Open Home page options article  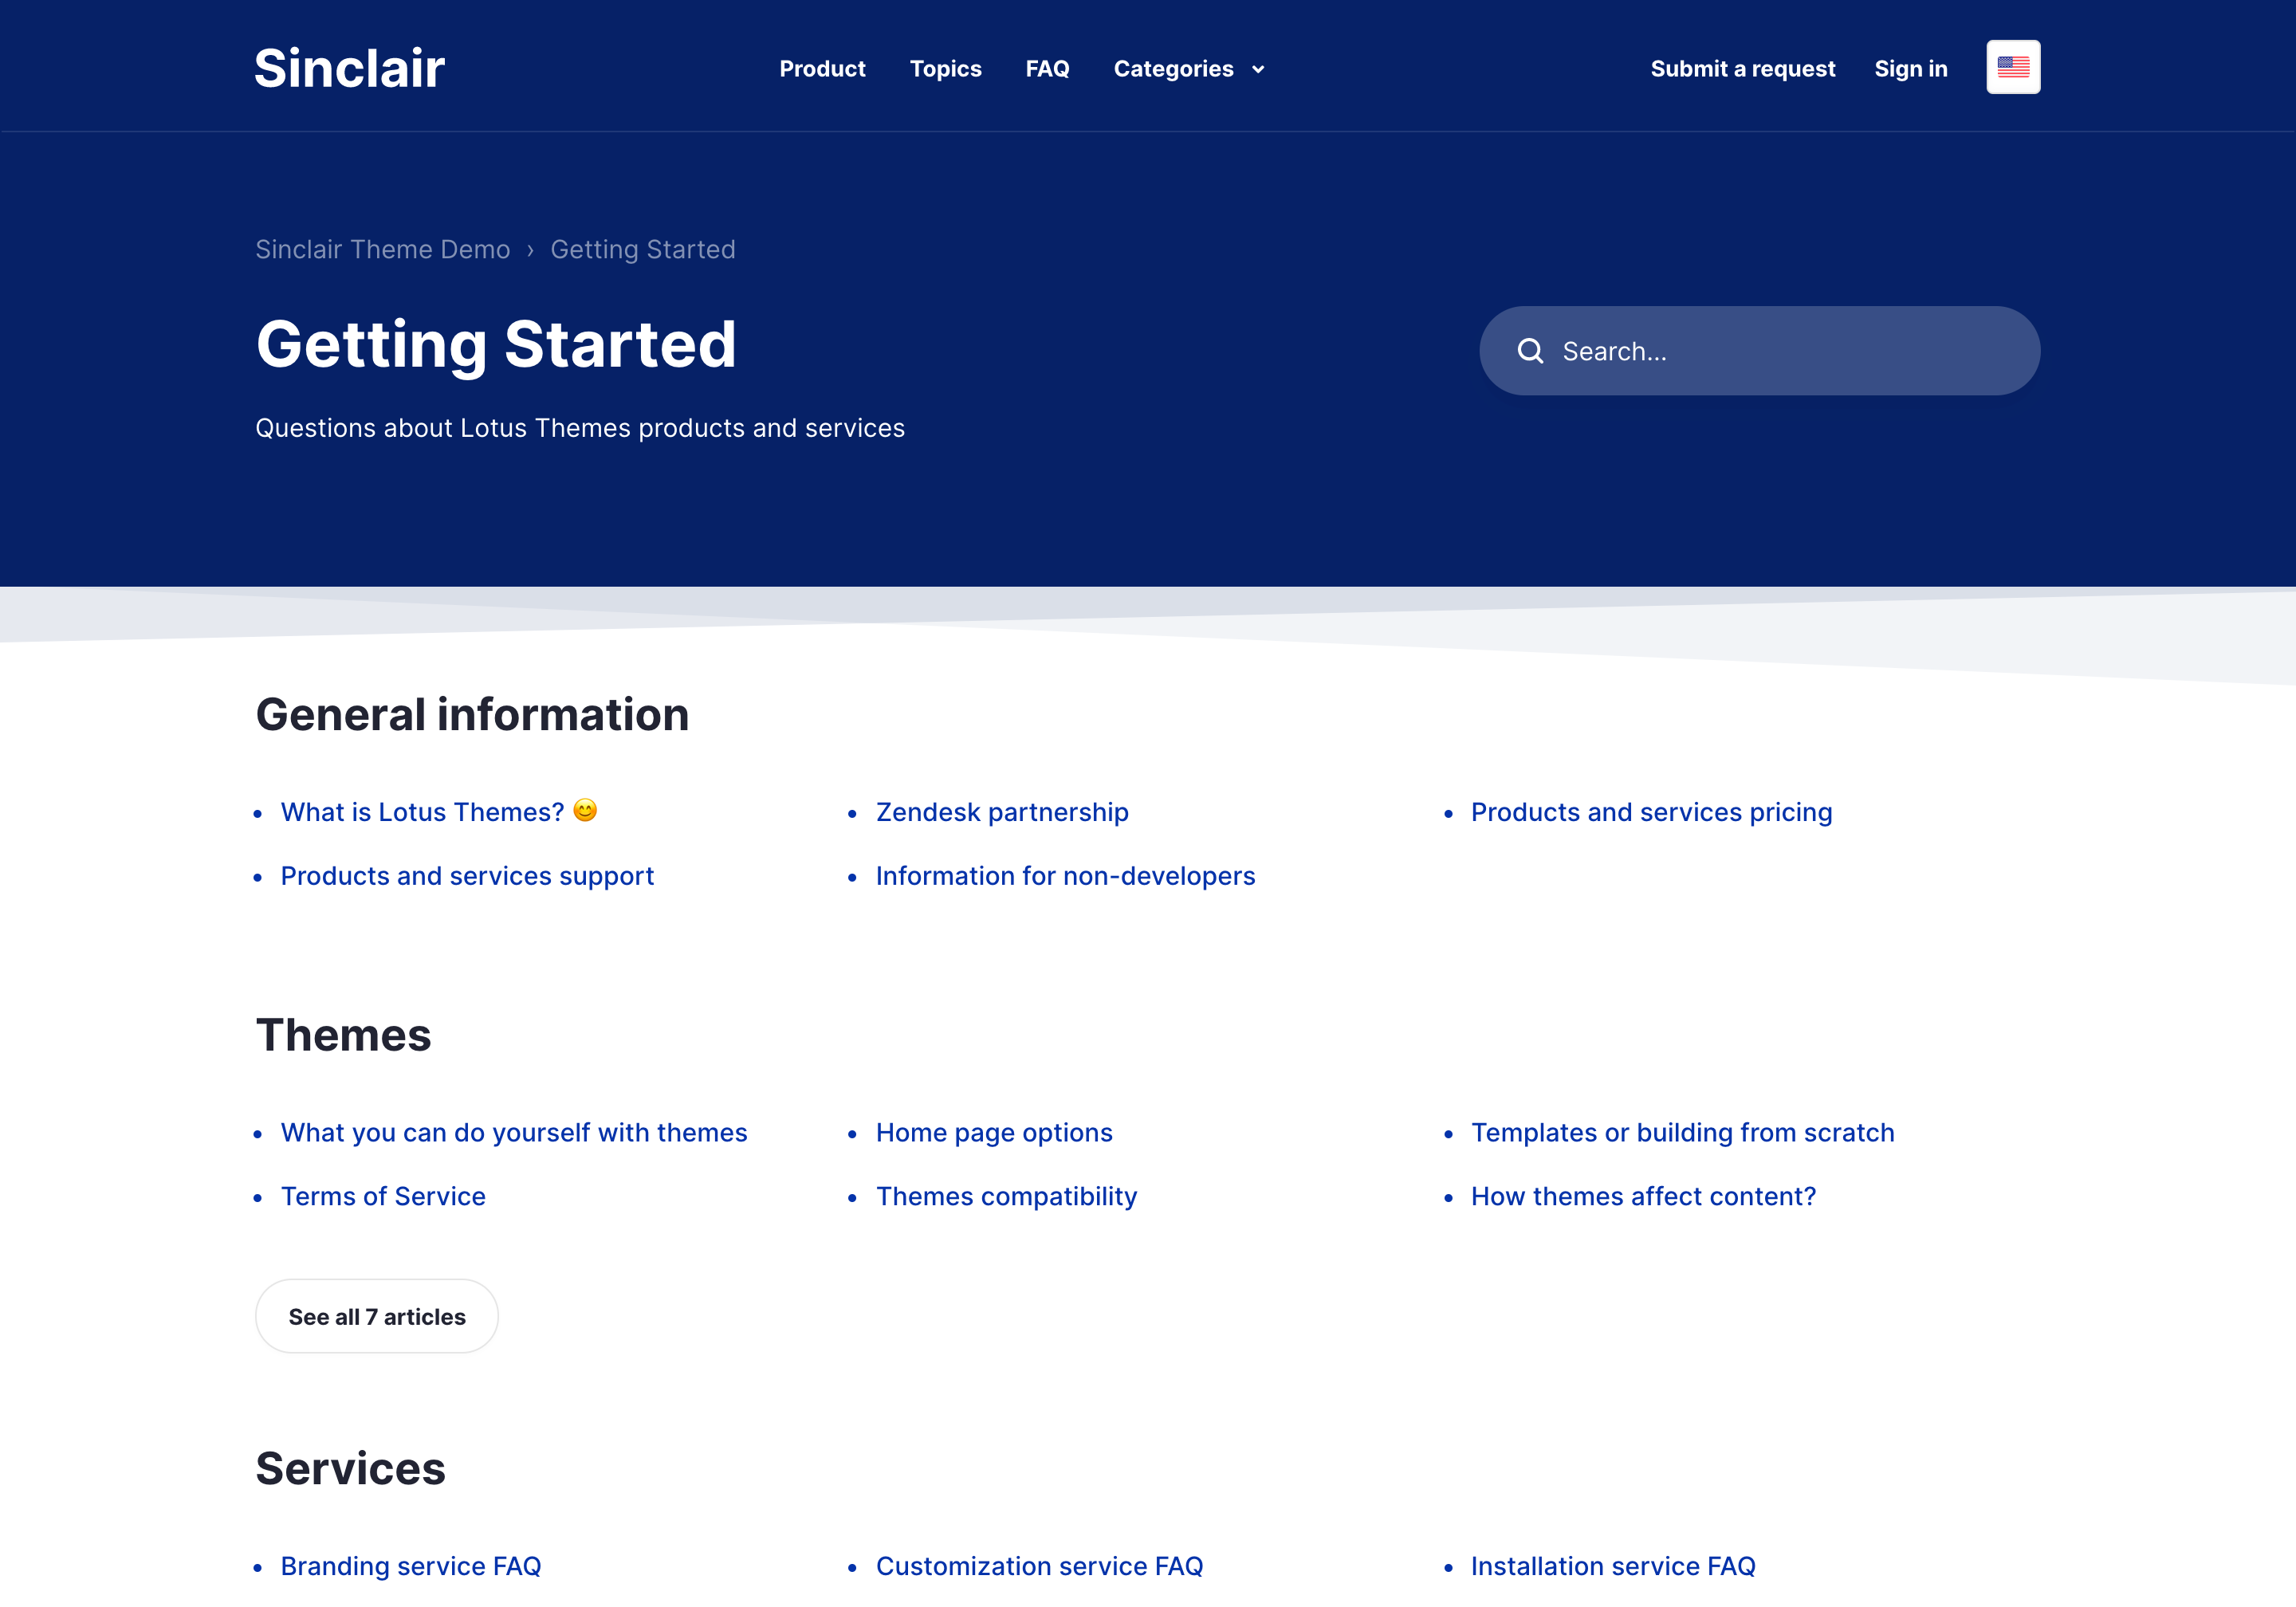pyautogui.click(x=993, y=1132)
